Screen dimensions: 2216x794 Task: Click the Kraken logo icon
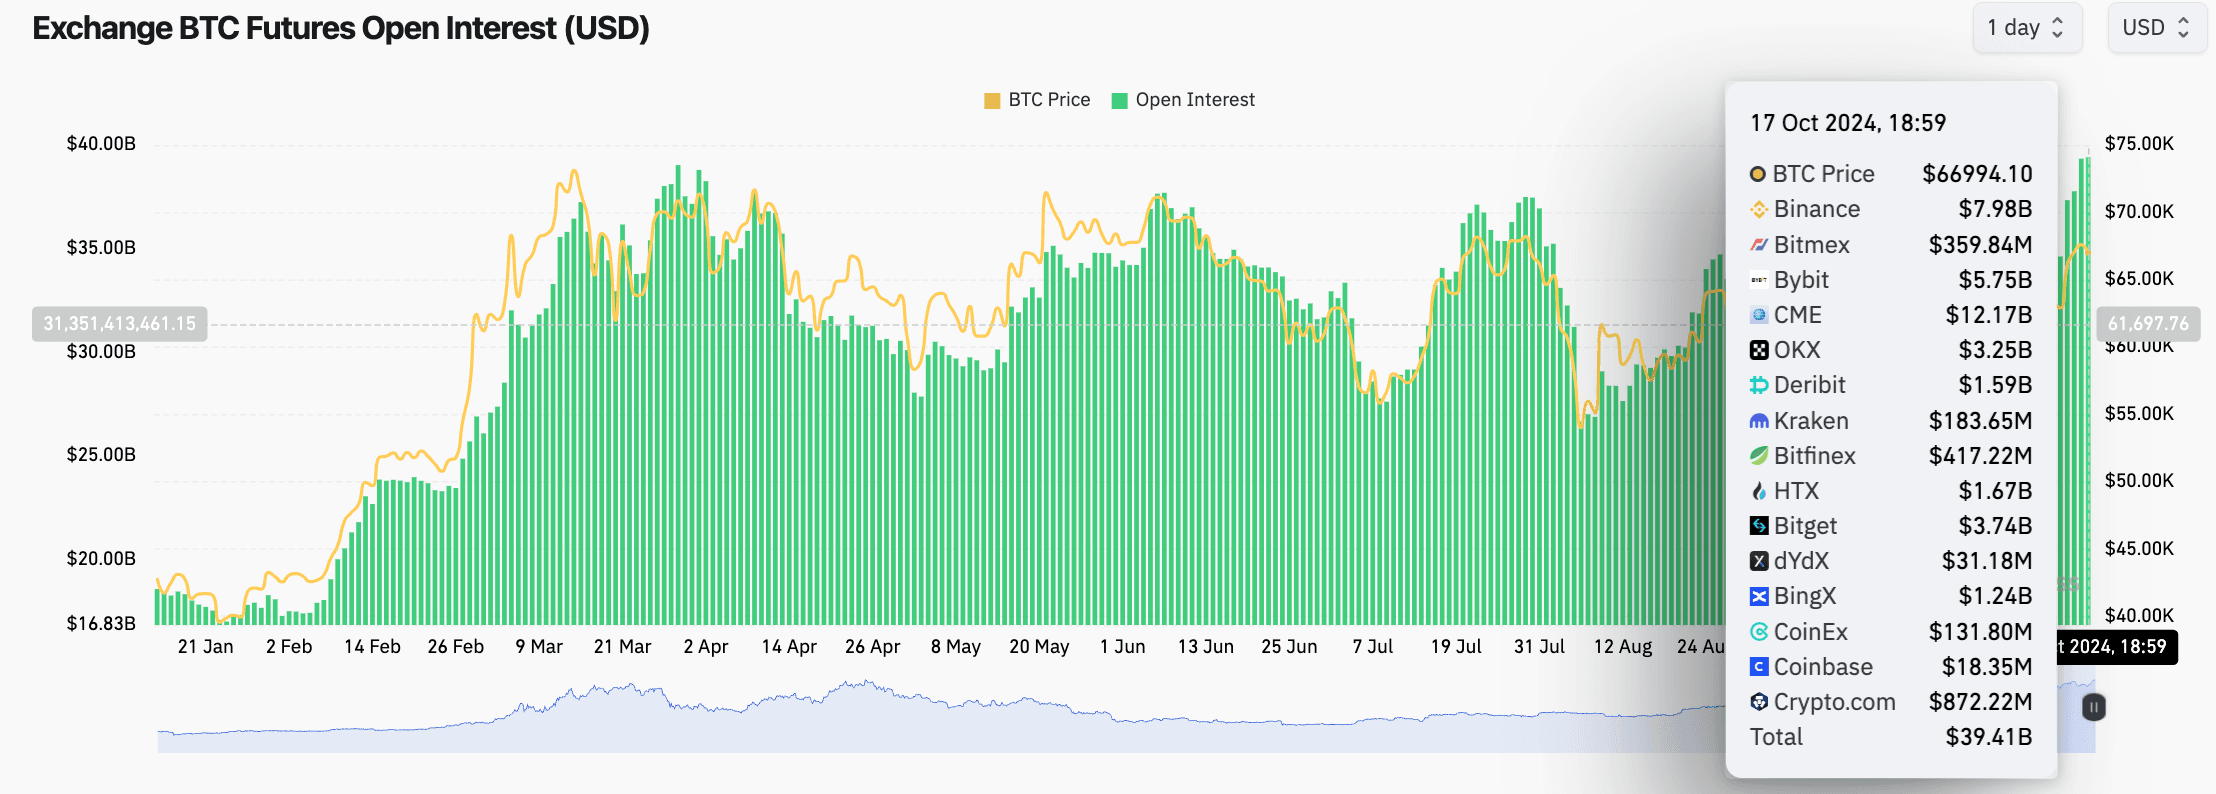tap(1759, 421)
